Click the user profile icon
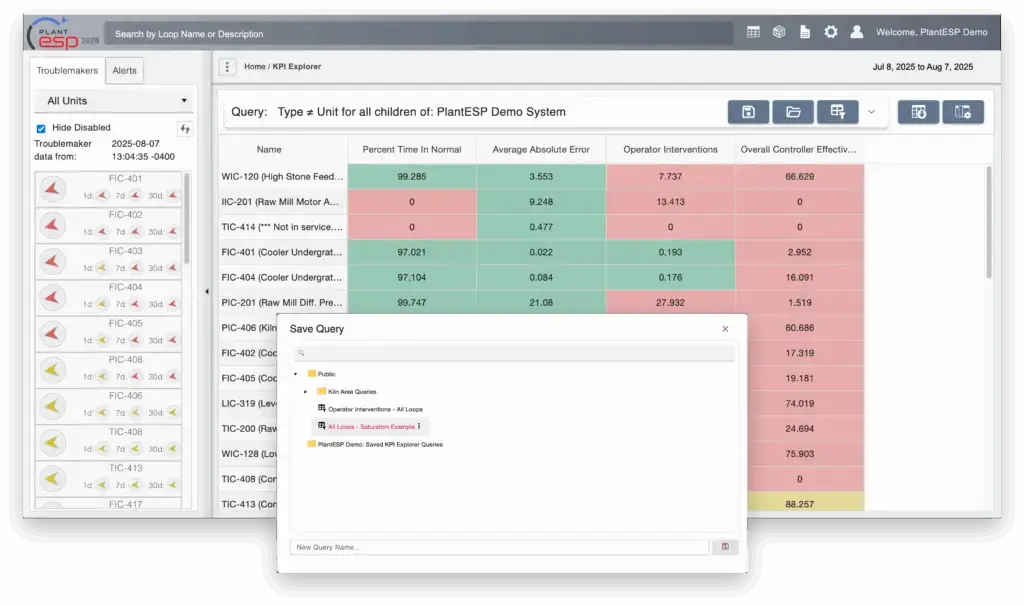 [x=857, y=32]
